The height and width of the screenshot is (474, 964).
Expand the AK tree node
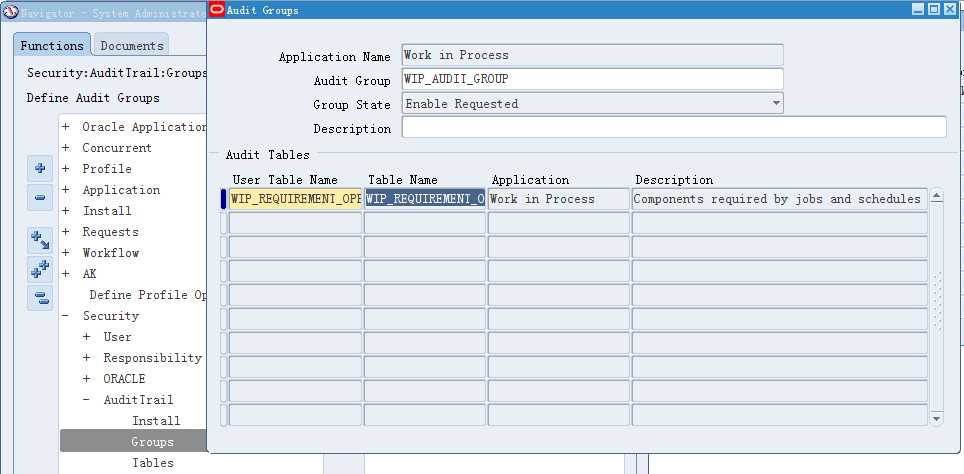[x=66, y=274]
